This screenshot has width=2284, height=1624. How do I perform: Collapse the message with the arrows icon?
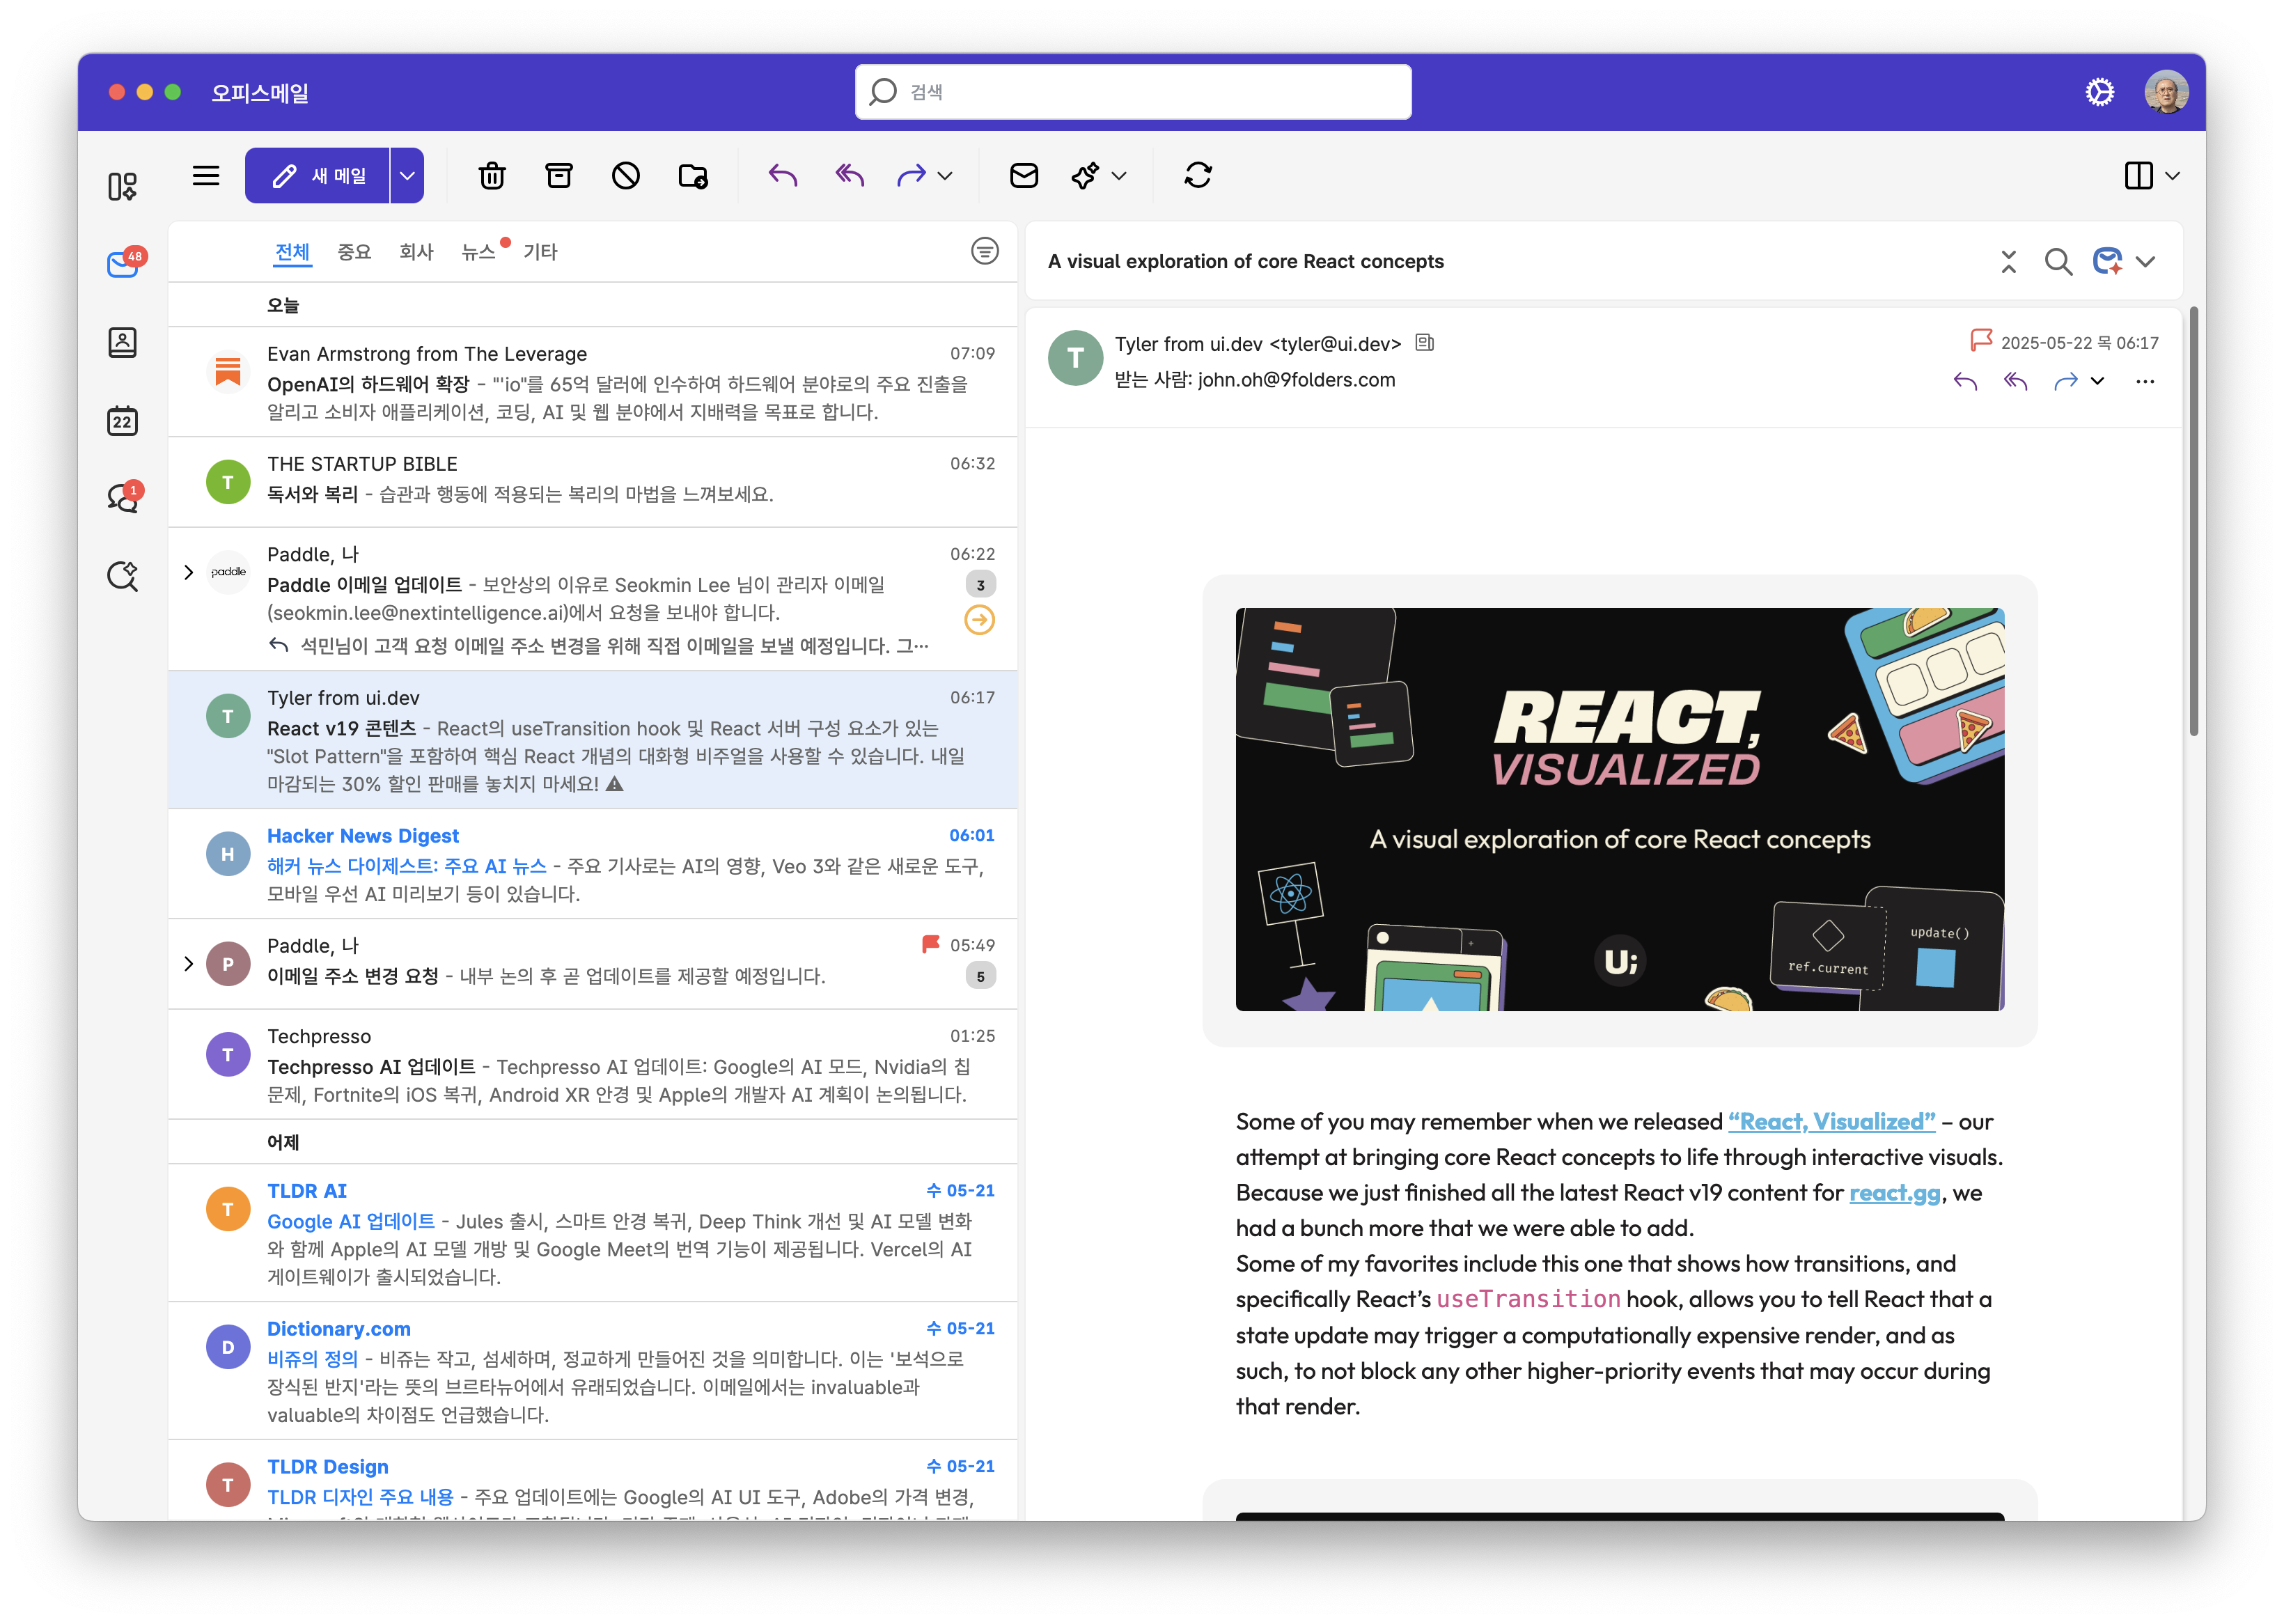click(2008, 262)
